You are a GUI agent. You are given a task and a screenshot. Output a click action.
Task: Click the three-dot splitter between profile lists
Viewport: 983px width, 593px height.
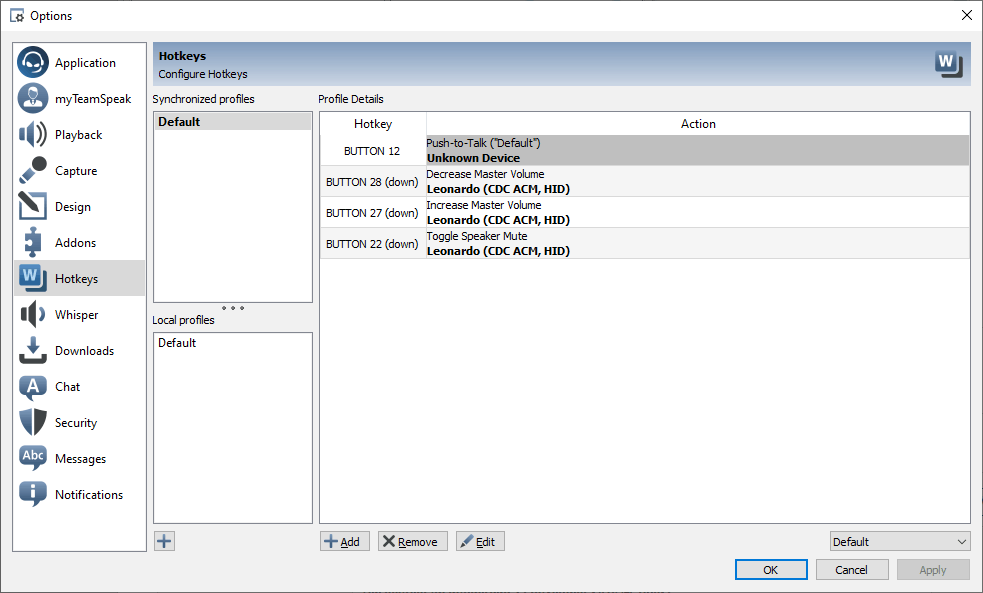tap(233, 308)
